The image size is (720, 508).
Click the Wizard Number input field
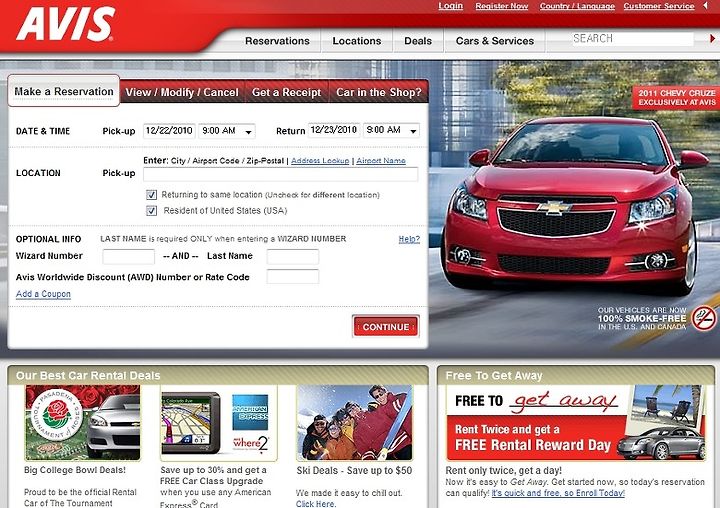click(129, 256)
